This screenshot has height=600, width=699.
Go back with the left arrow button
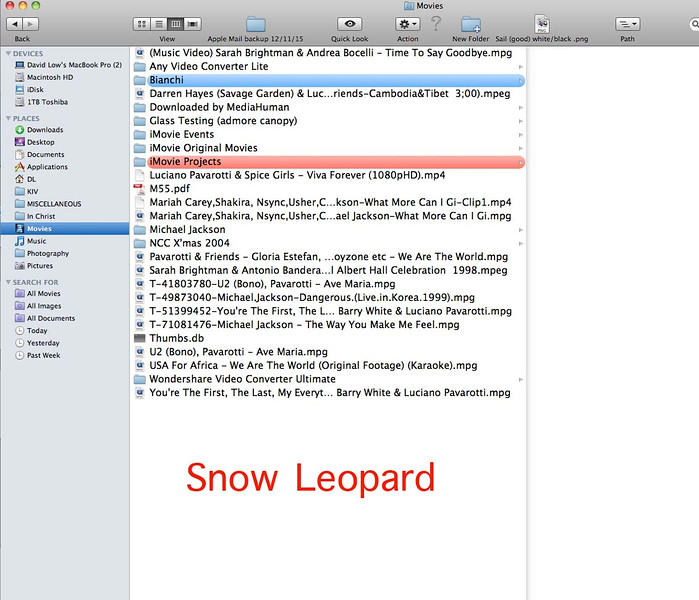point(15,24)
